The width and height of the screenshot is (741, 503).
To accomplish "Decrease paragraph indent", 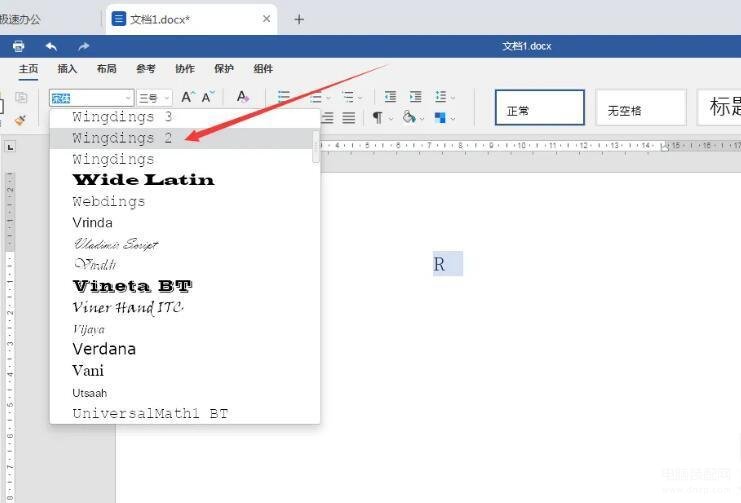I will [390, 97].
